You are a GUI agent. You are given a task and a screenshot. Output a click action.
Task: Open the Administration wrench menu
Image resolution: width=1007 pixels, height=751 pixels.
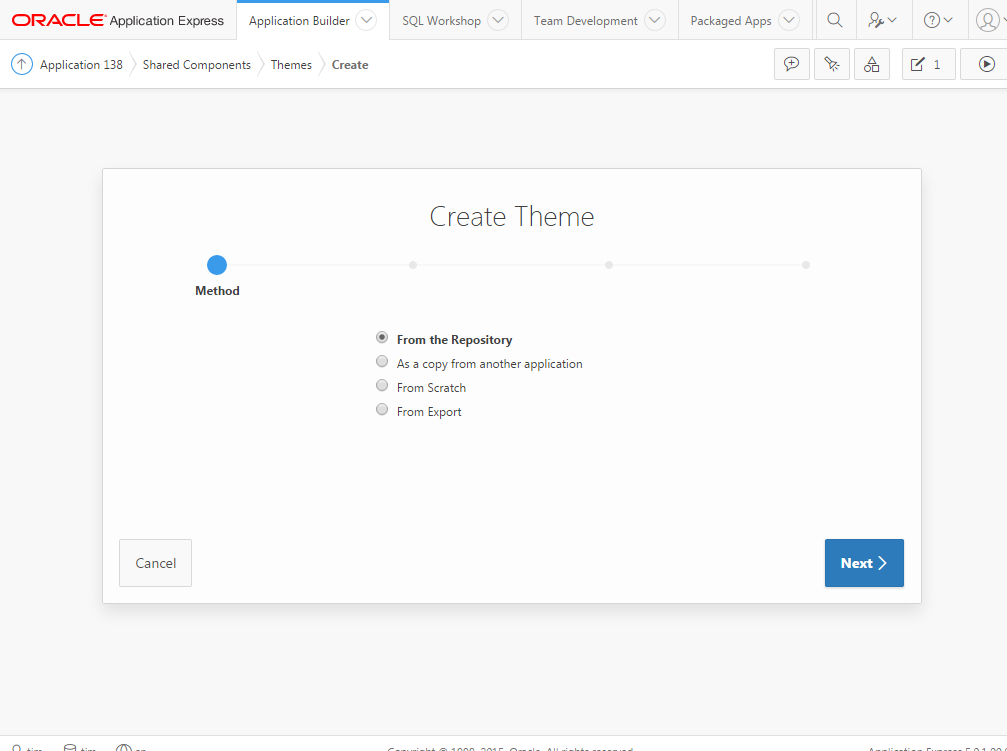(x=882, y=20)
